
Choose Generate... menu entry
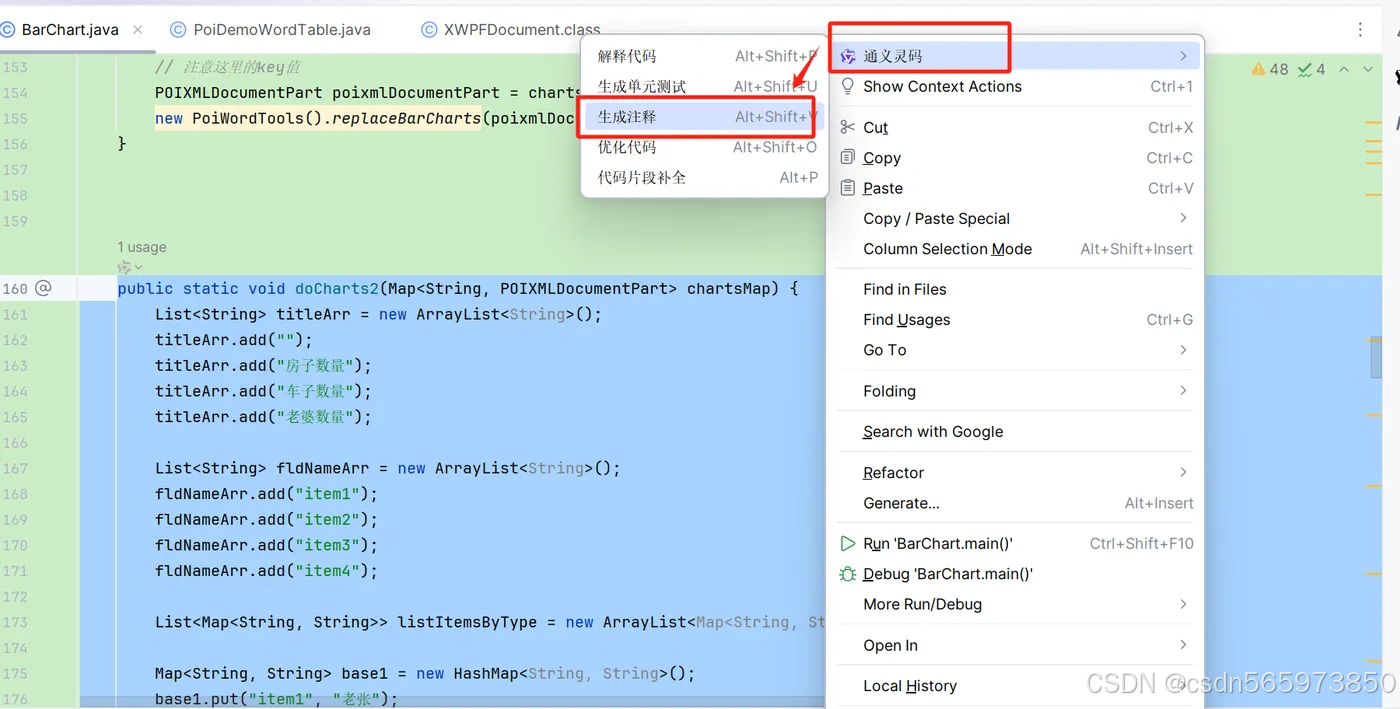(1017, 503)
